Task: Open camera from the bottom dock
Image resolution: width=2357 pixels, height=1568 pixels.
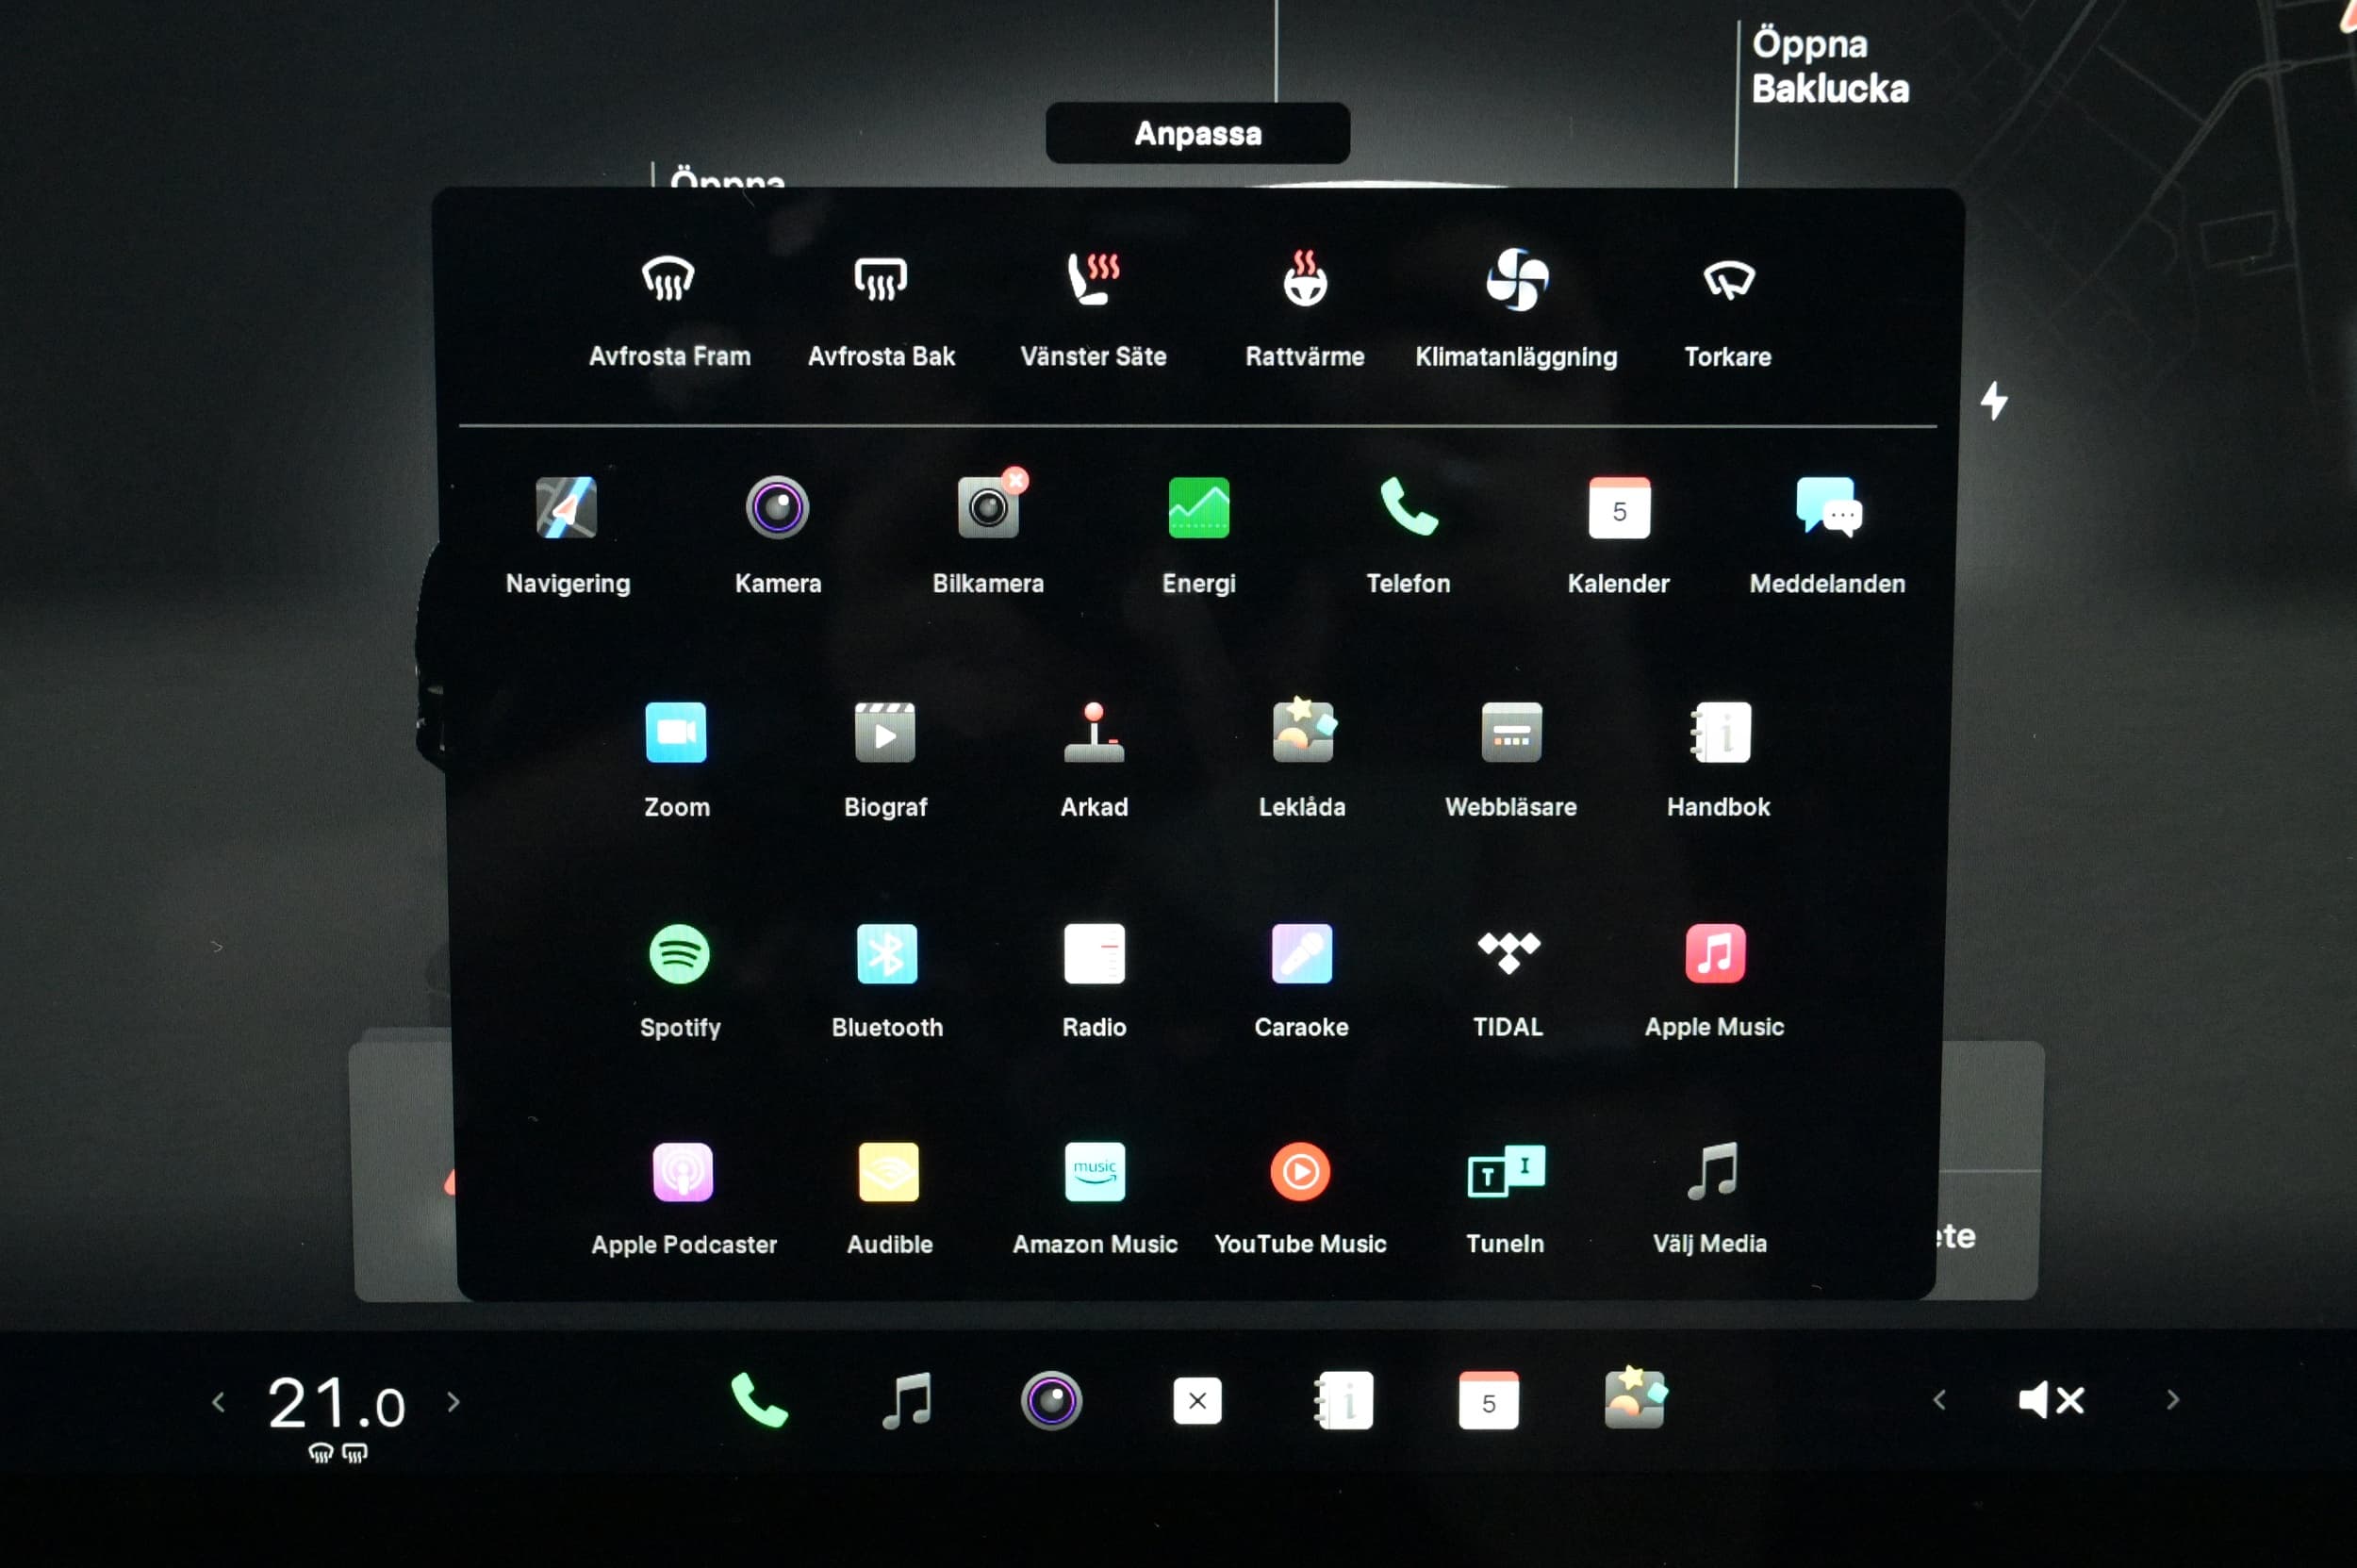Action: click(x=1052, y=1400)
